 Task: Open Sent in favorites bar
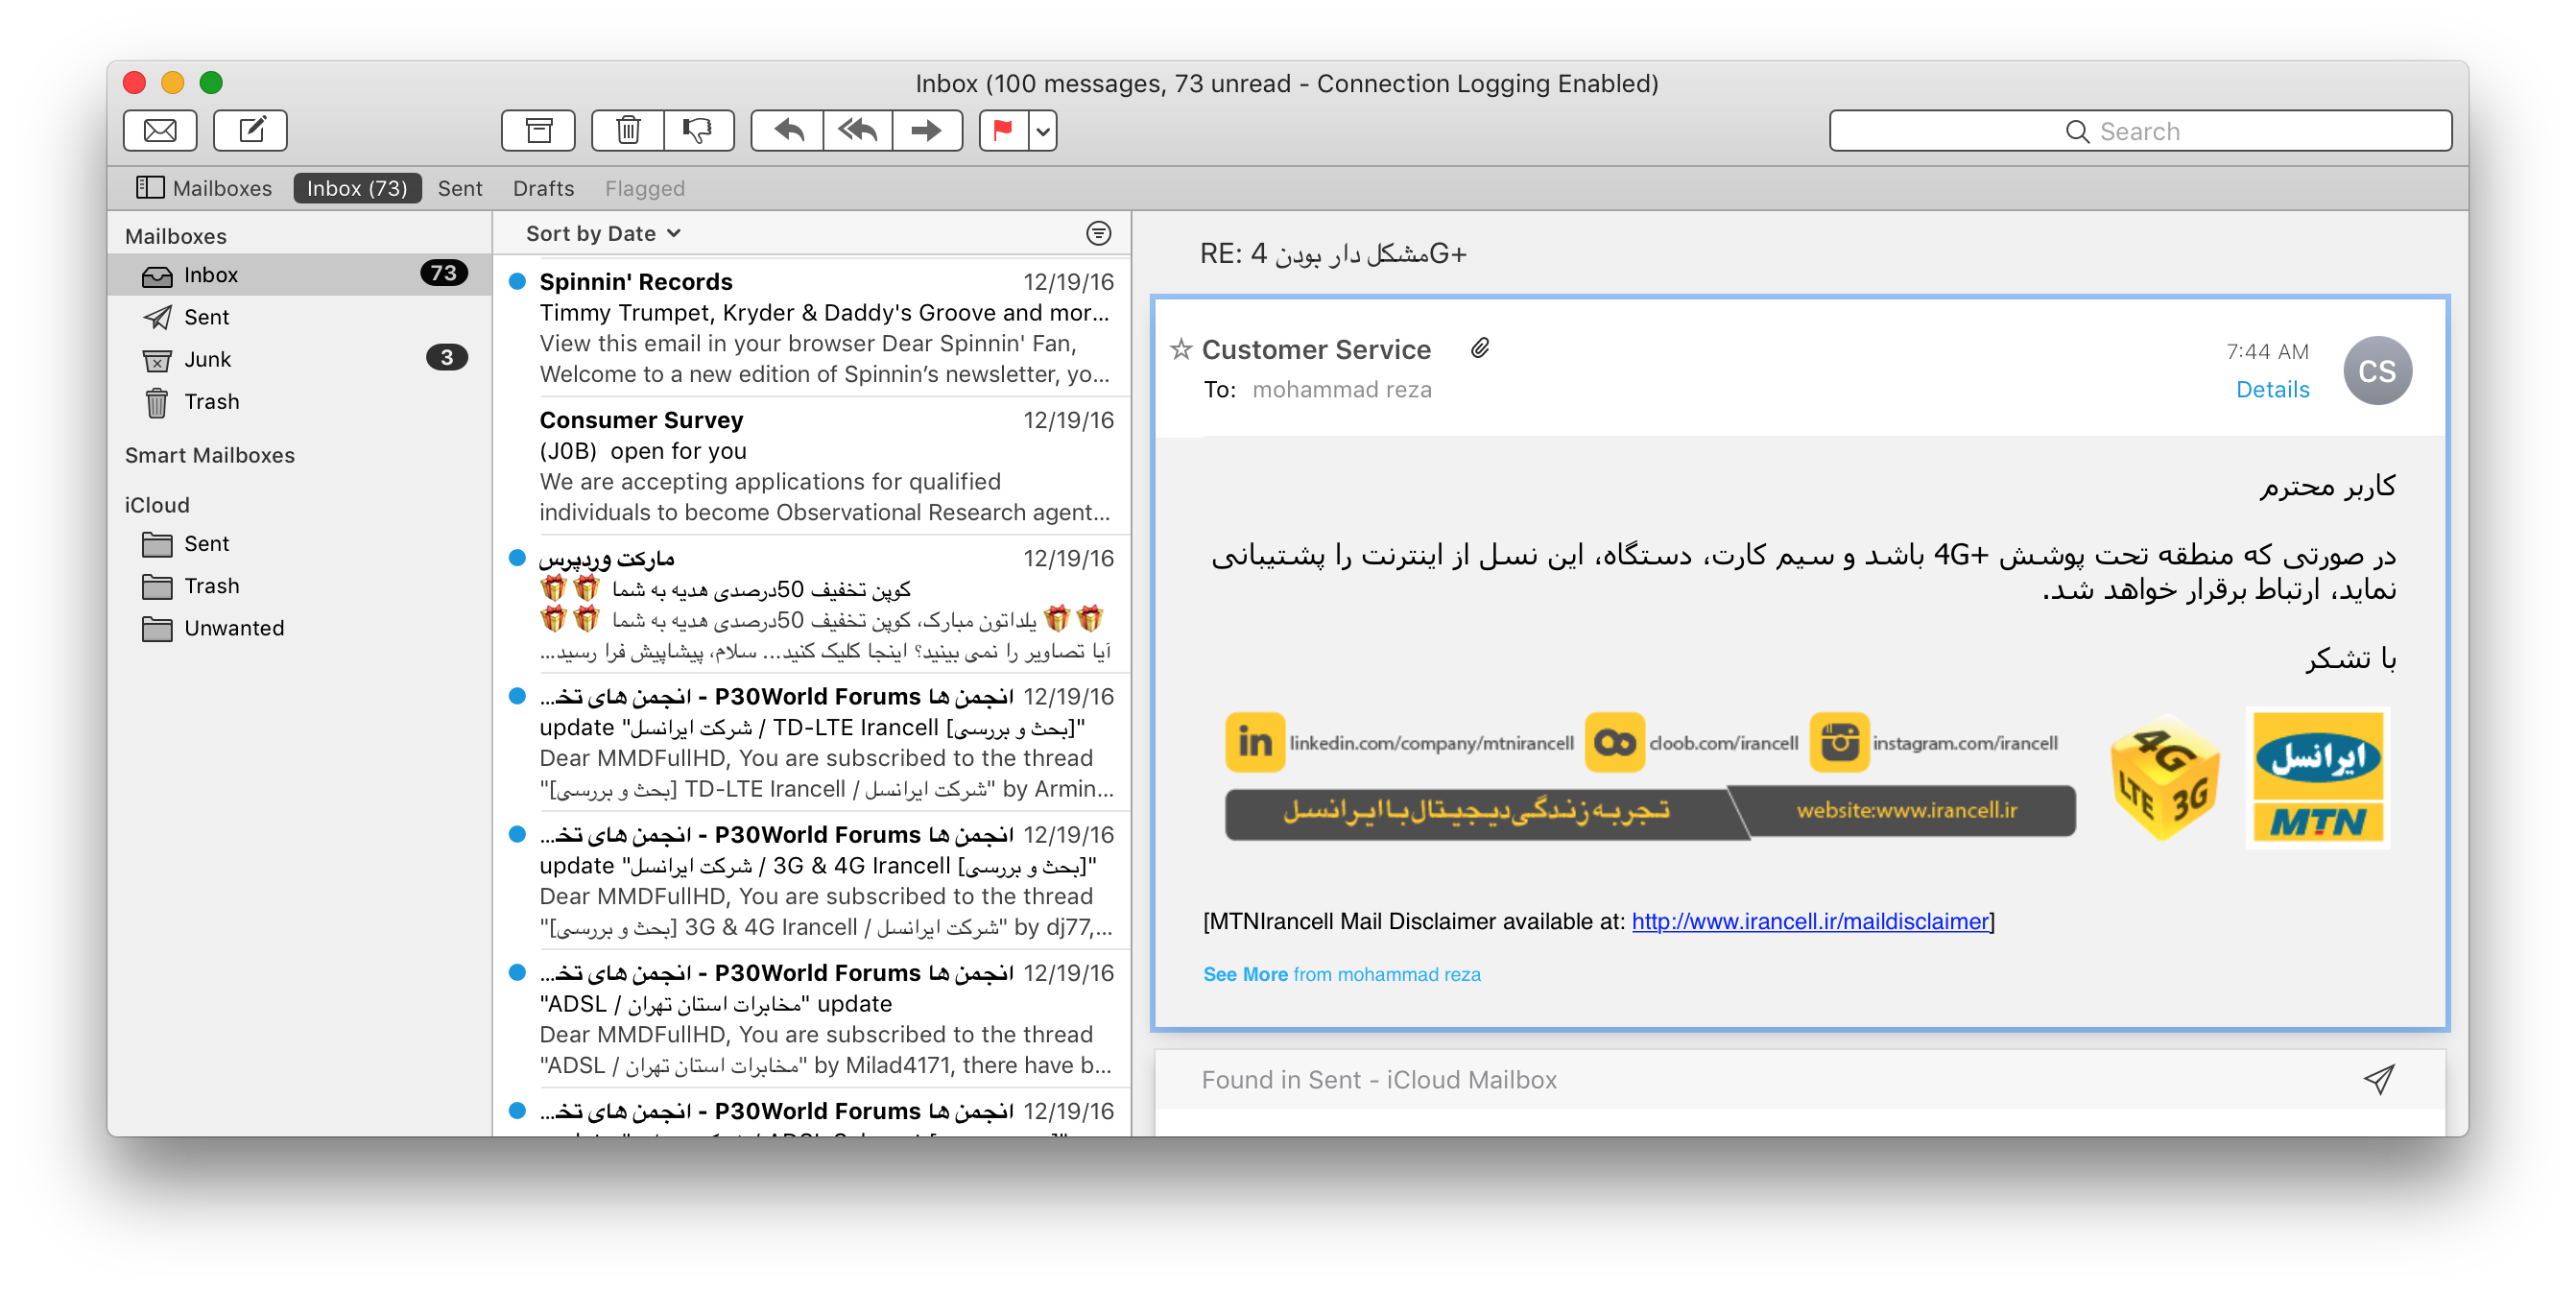point(460,188)
